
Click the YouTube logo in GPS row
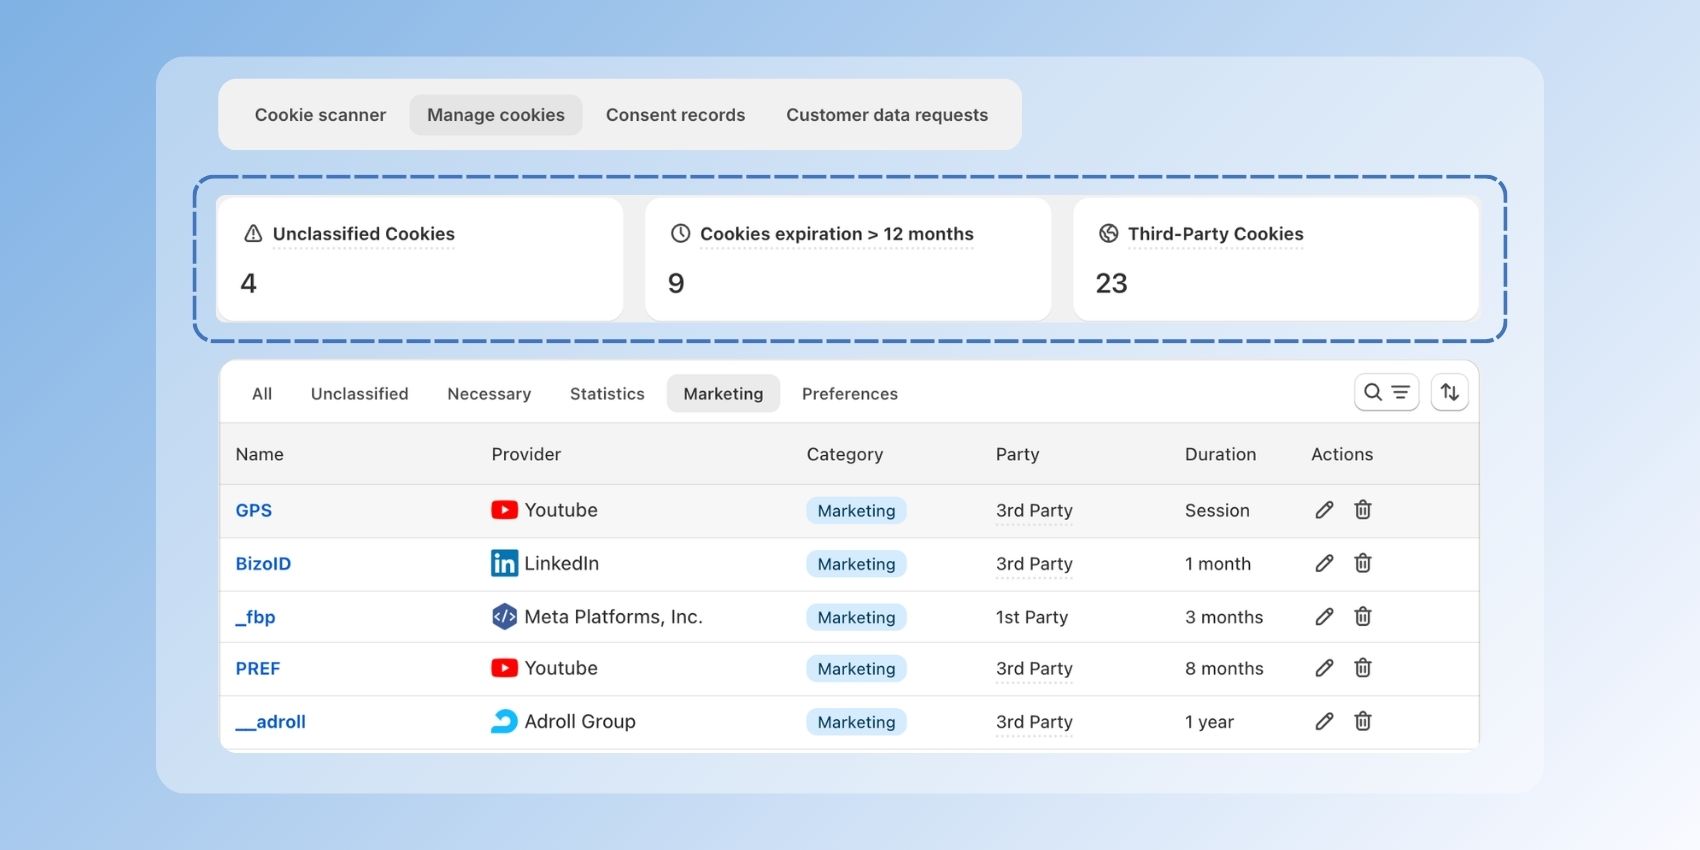504,510
